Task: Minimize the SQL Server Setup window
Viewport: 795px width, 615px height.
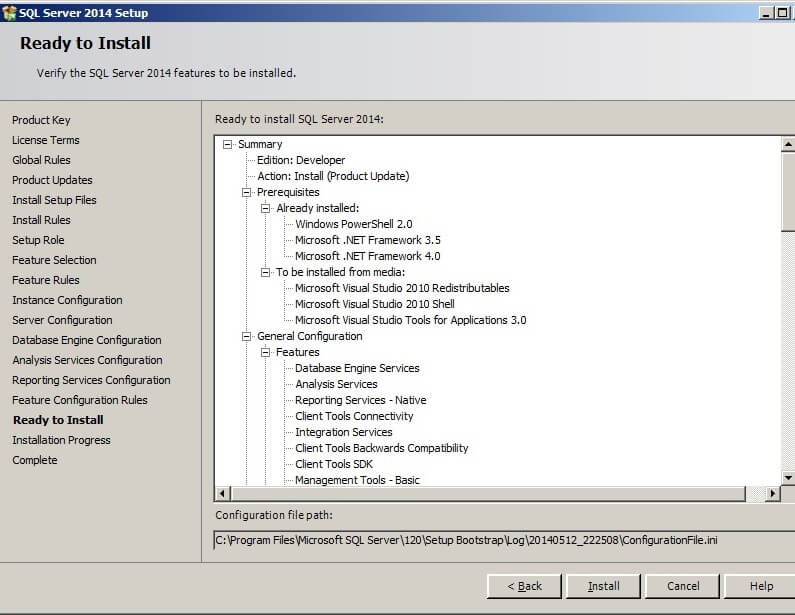Action: coord(766,13)
